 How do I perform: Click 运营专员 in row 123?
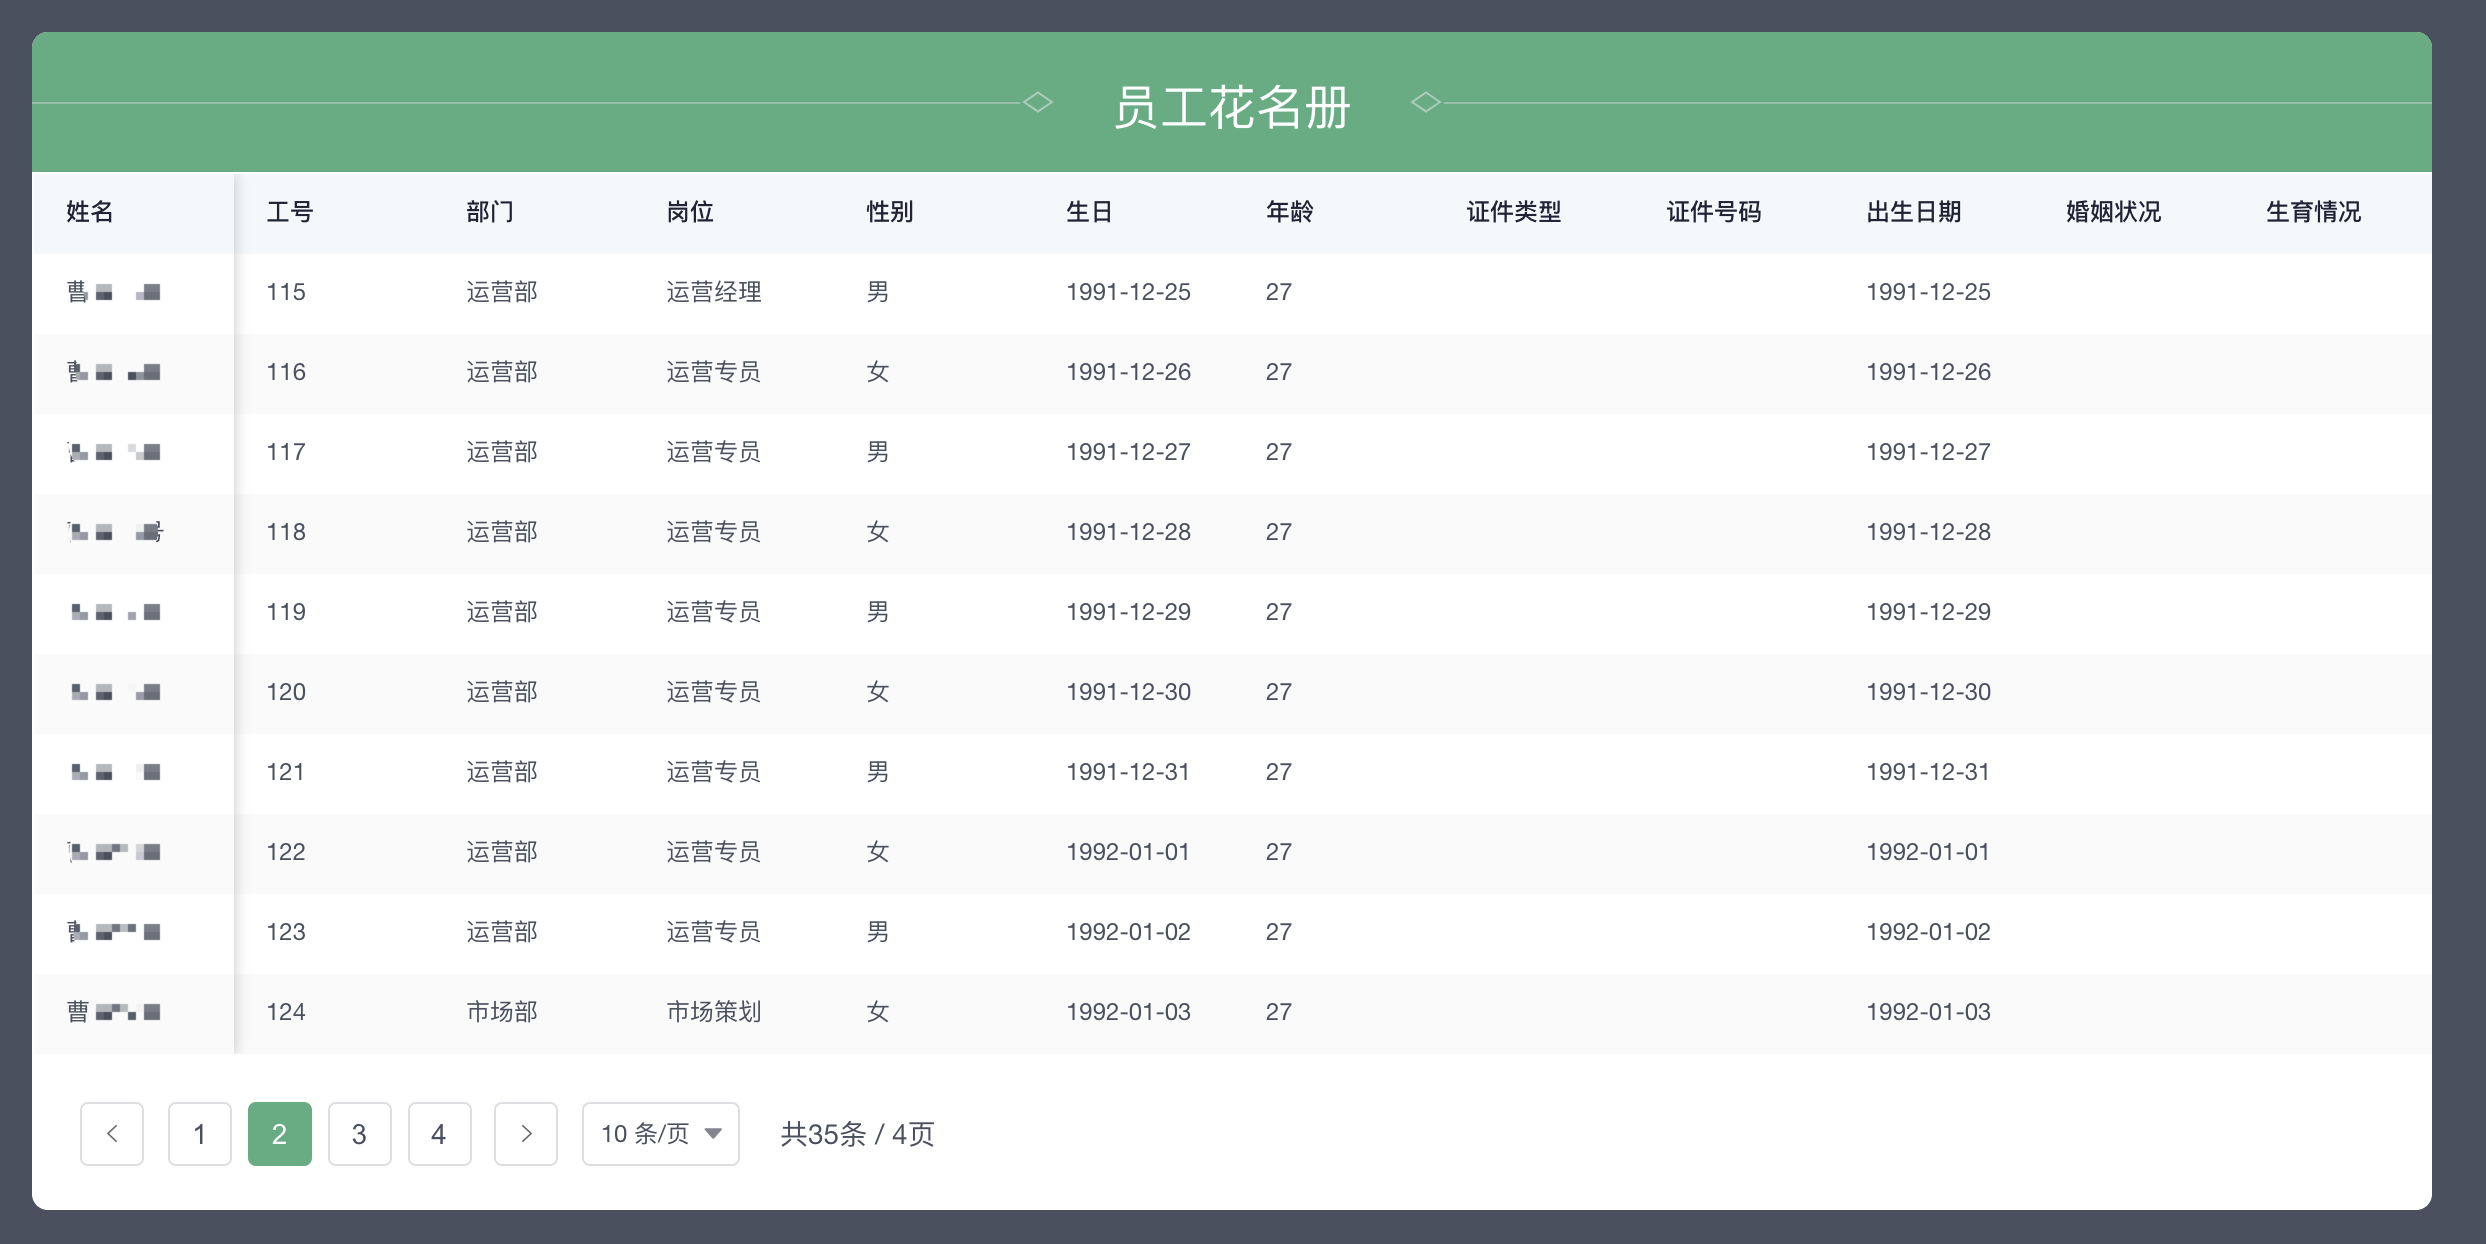pos(714,932)
